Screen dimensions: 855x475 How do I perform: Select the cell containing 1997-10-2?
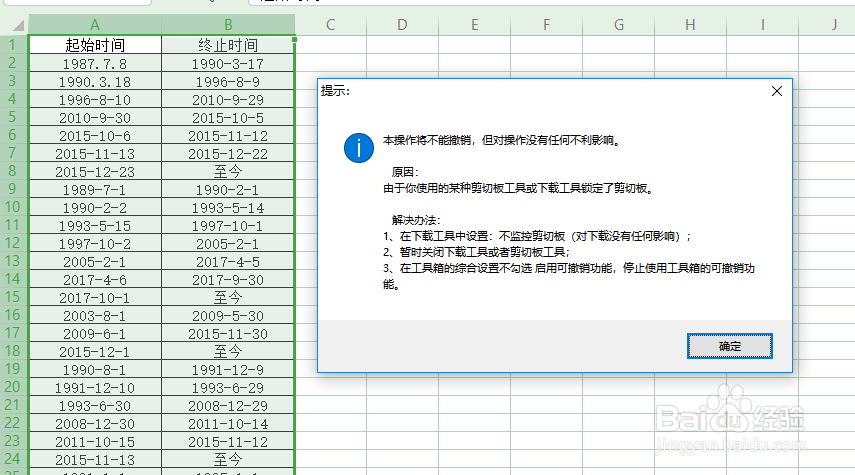click(x=95, y=243)
